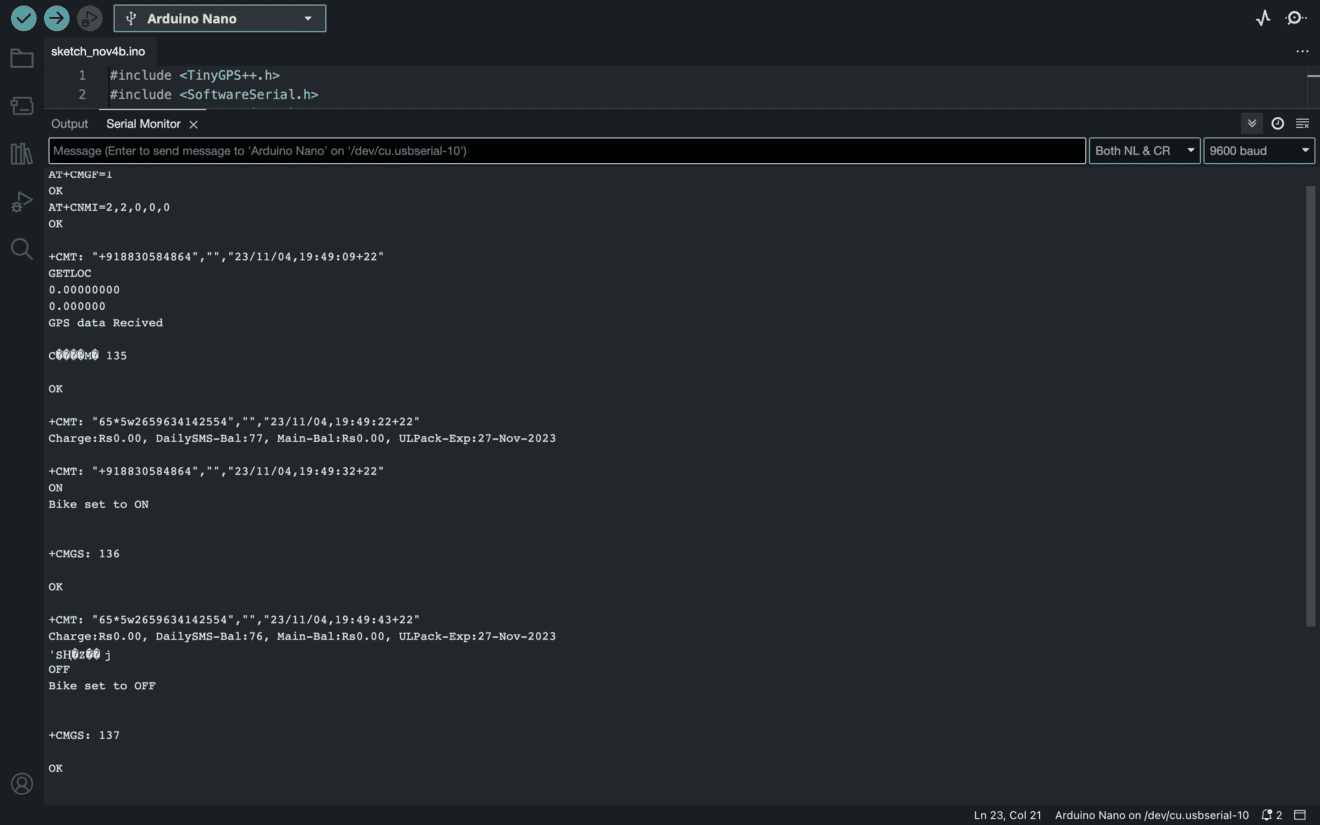The width and height of the screenshot is (1320, 825).
Task: Upload the sketch with arrow button
Action: click(57, 18)
